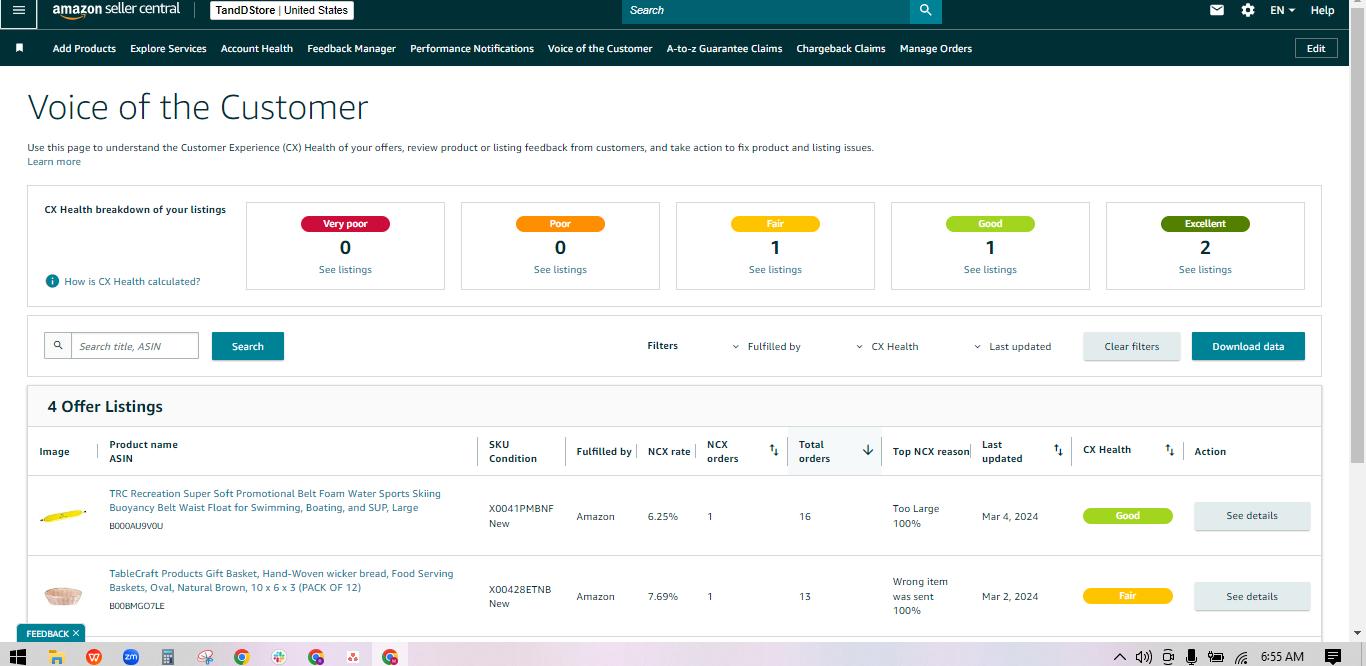This screenshot has height=666, width=1366.
Task: Click the bookmark icon in navigation bar
Action: [19, 48]
